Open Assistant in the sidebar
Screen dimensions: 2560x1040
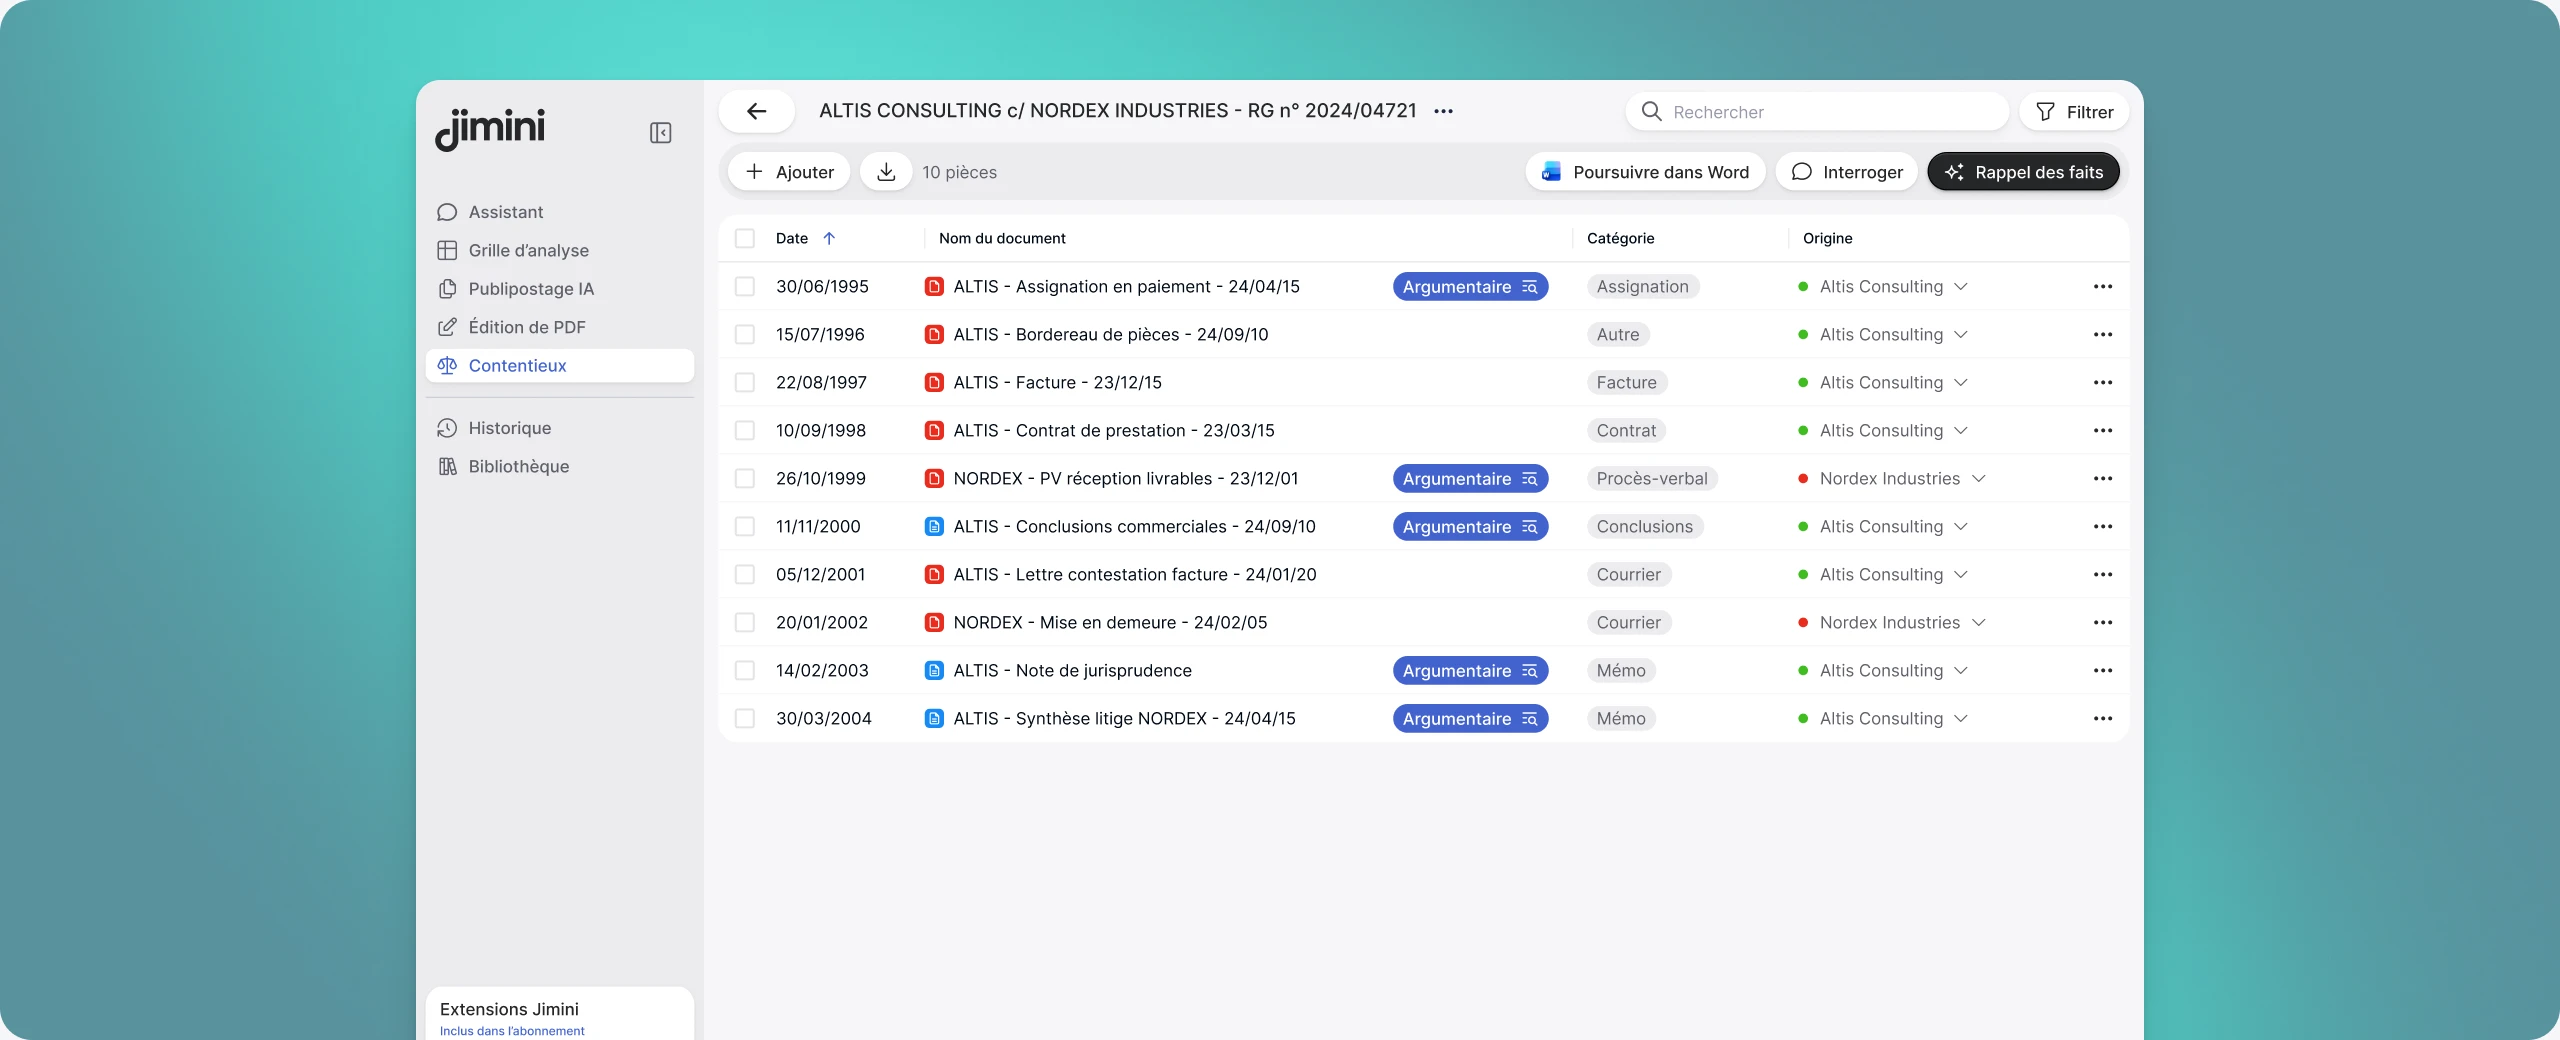click(560, 212)
